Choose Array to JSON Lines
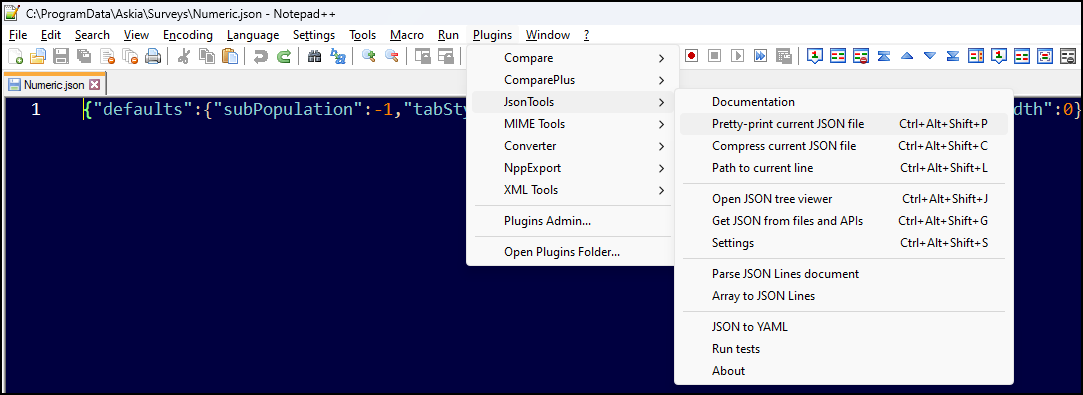 (843, 296)
